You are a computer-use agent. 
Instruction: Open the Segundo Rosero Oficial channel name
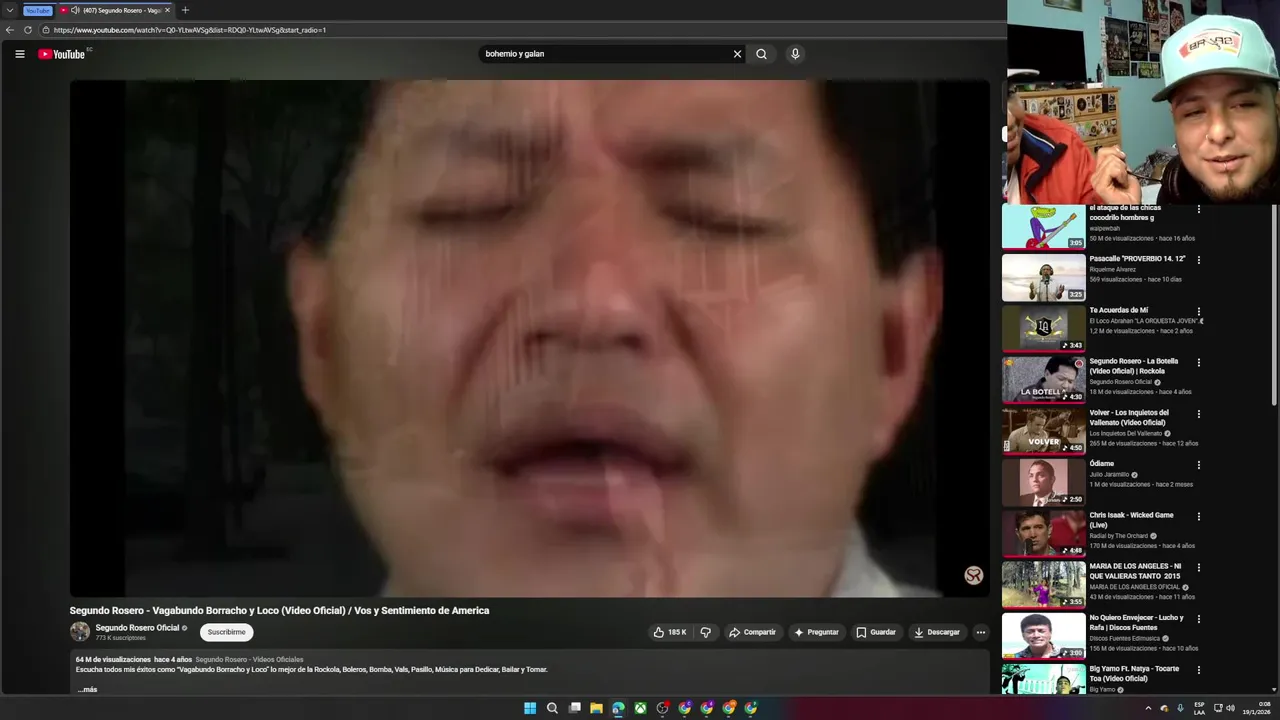[x=137, y=628]
